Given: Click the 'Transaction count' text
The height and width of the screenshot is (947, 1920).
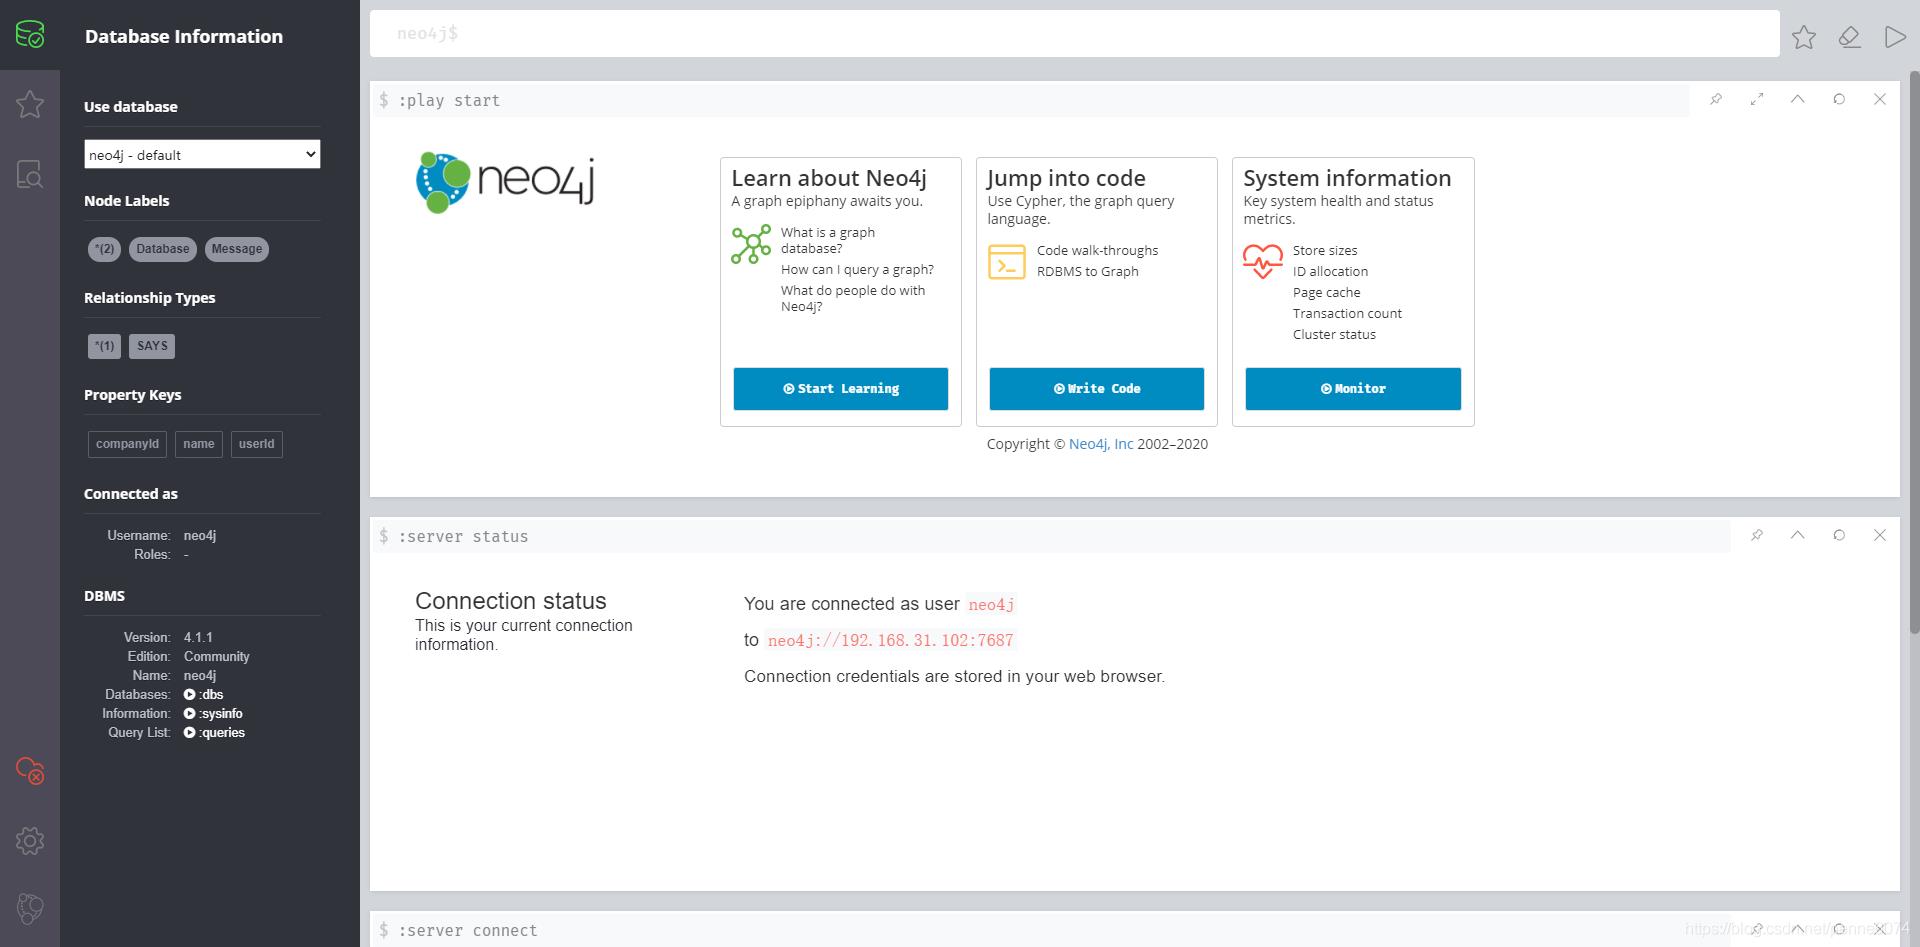Looking at the screenshot, I should pos(1347,313).
